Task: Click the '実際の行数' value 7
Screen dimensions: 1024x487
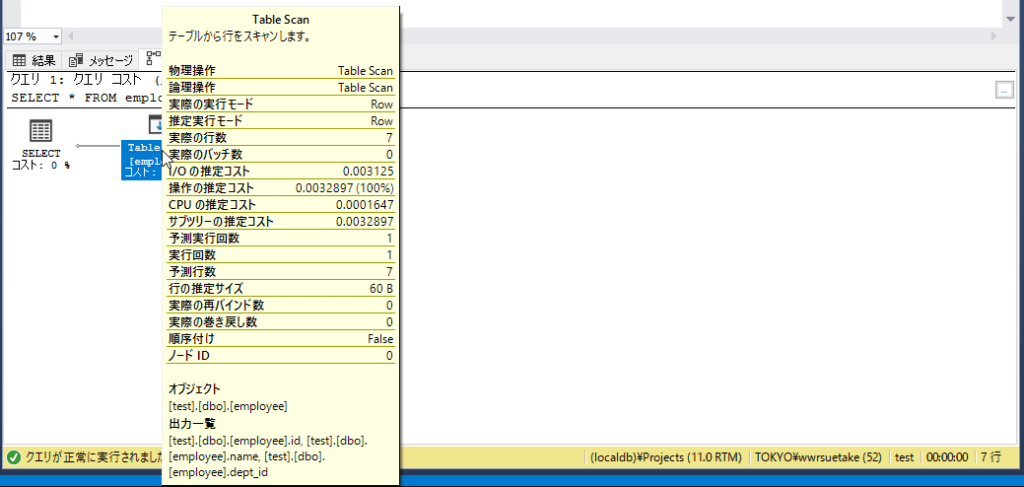Action: point(389,138)
